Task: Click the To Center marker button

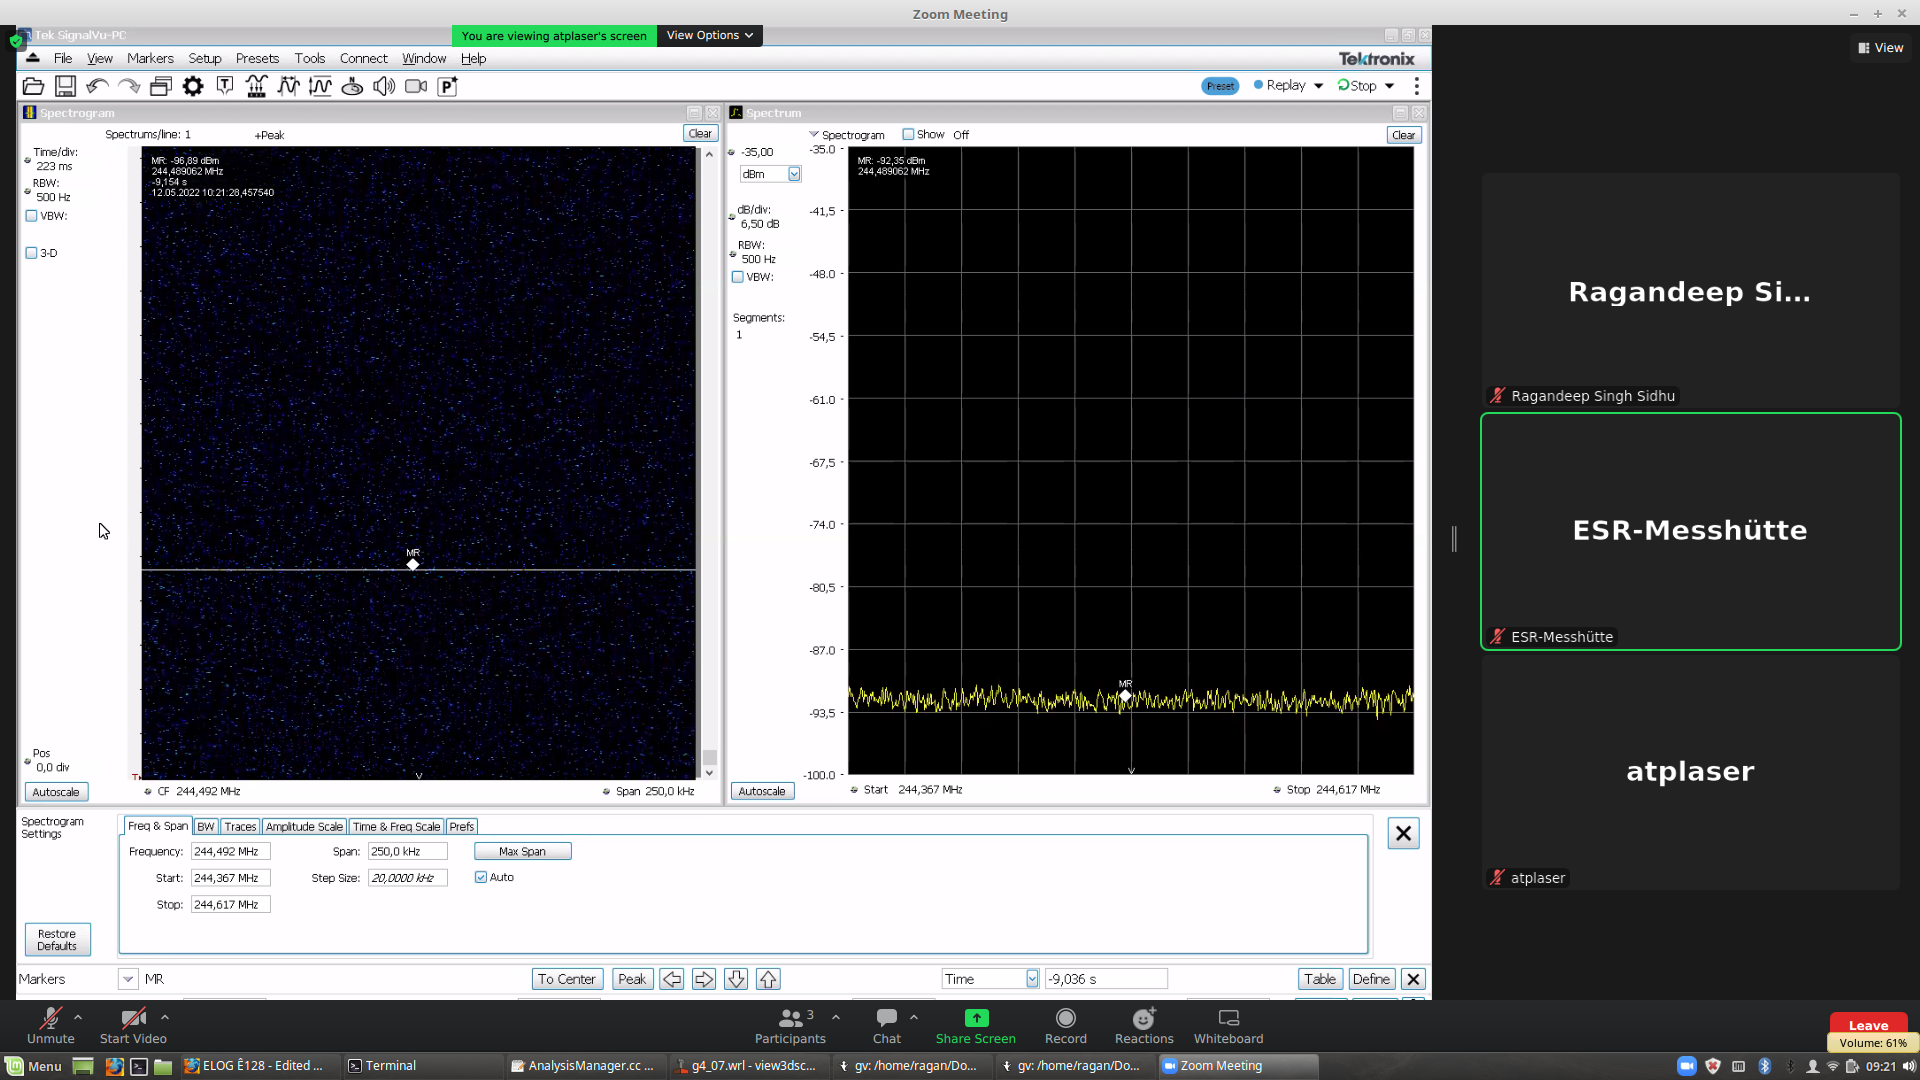Action: tap(567, 979)
